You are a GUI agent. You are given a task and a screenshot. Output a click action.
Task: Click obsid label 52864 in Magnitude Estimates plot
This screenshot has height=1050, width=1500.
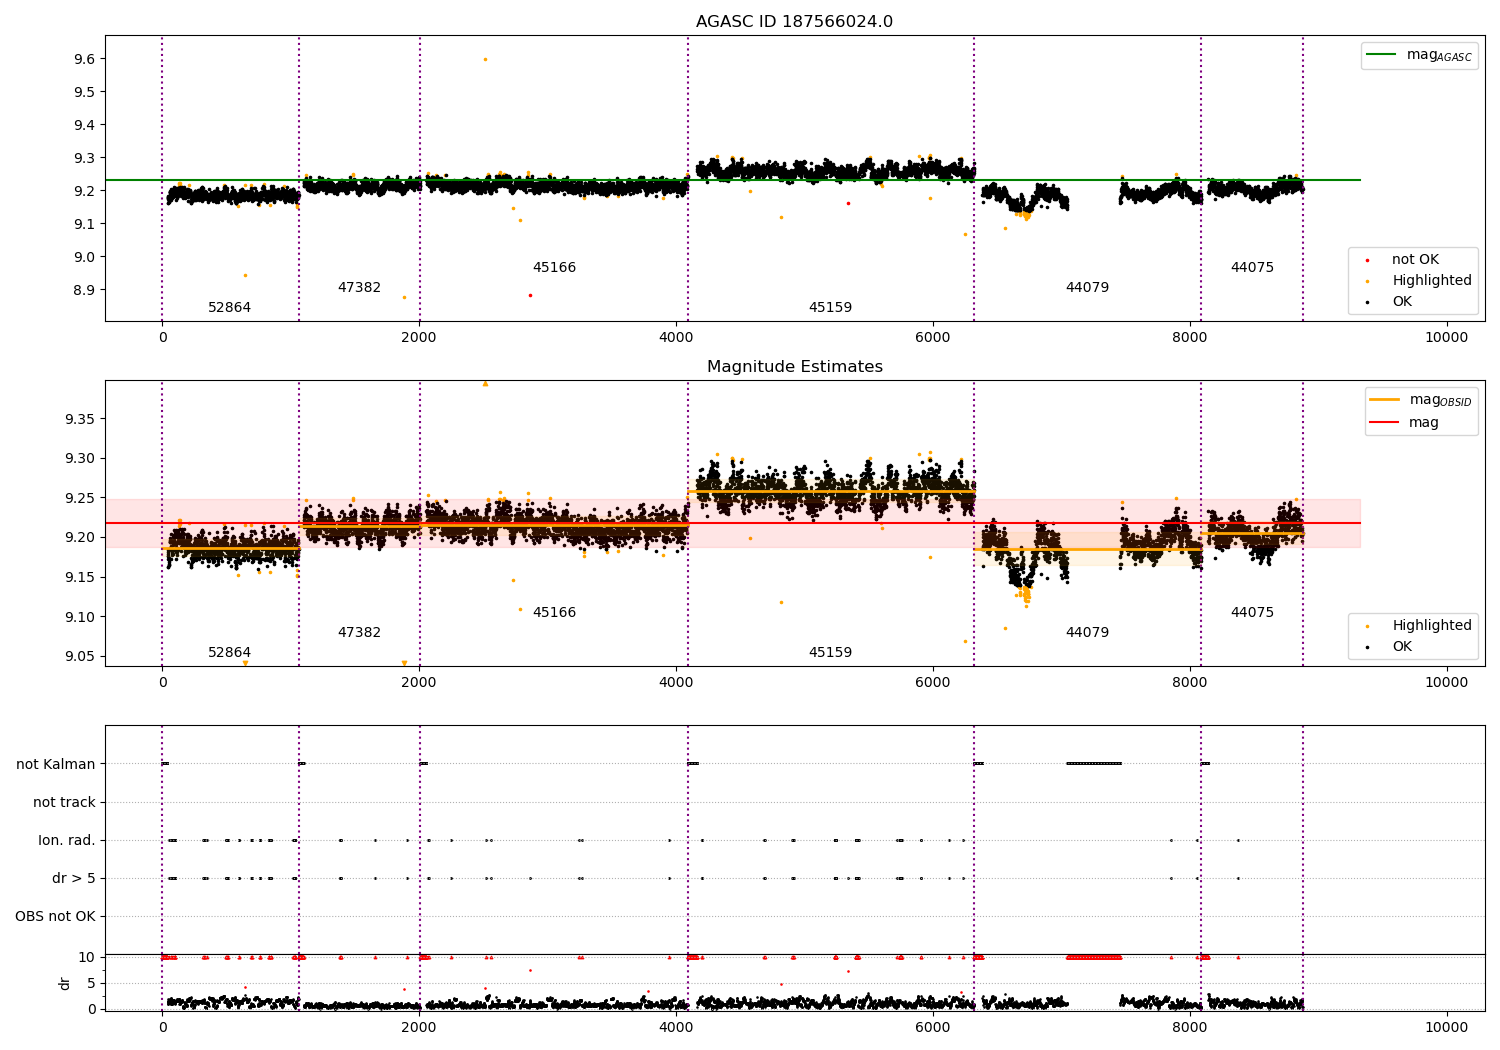point(230,653)
